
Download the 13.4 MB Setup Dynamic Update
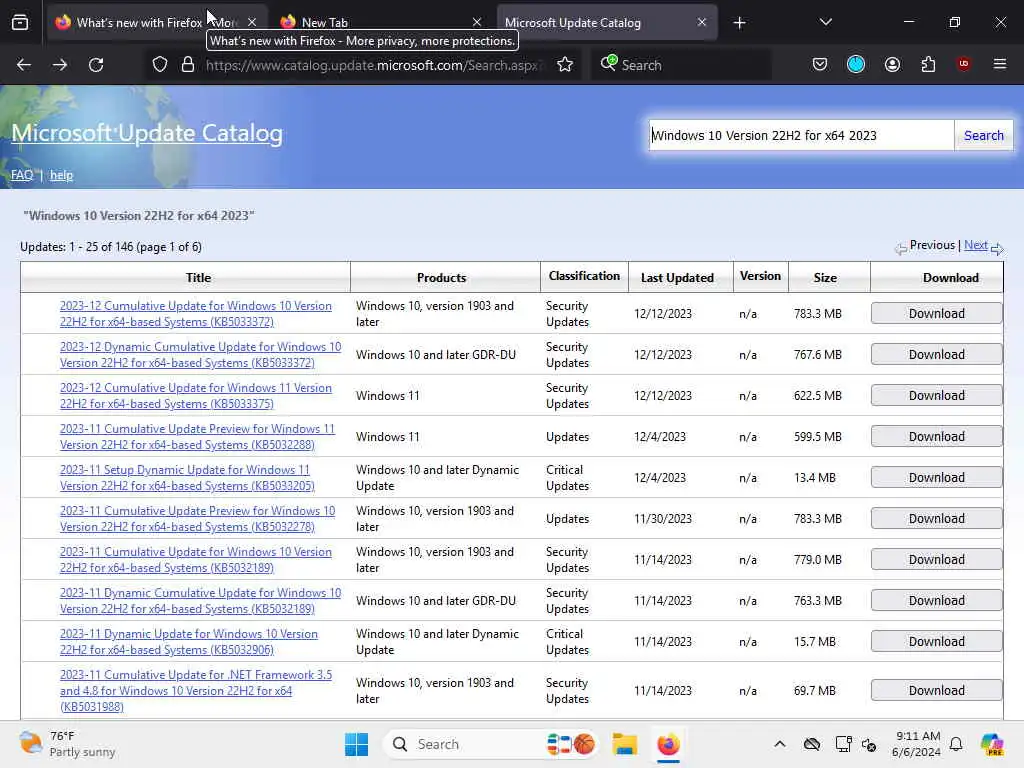pyautogui.click(x=936, y=477)
